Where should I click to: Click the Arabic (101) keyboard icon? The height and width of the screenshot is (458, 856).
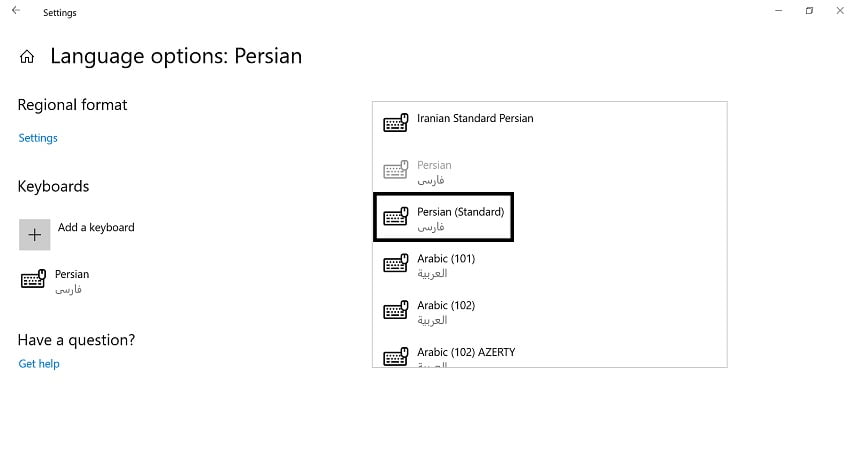[396, 264]
